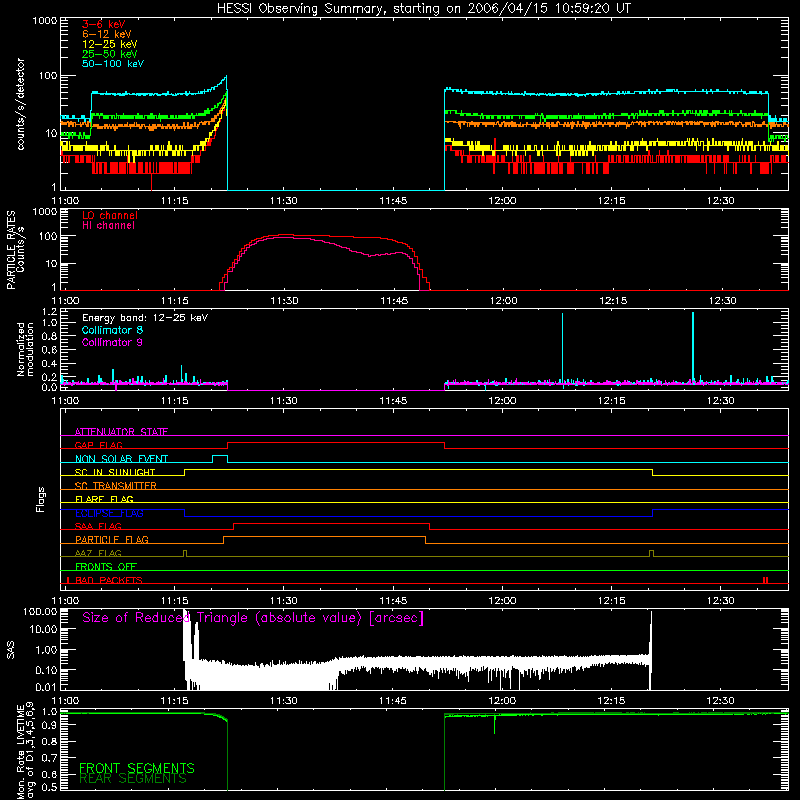
Task: Click the SAA_FLAG label
Action: (98, 526)
